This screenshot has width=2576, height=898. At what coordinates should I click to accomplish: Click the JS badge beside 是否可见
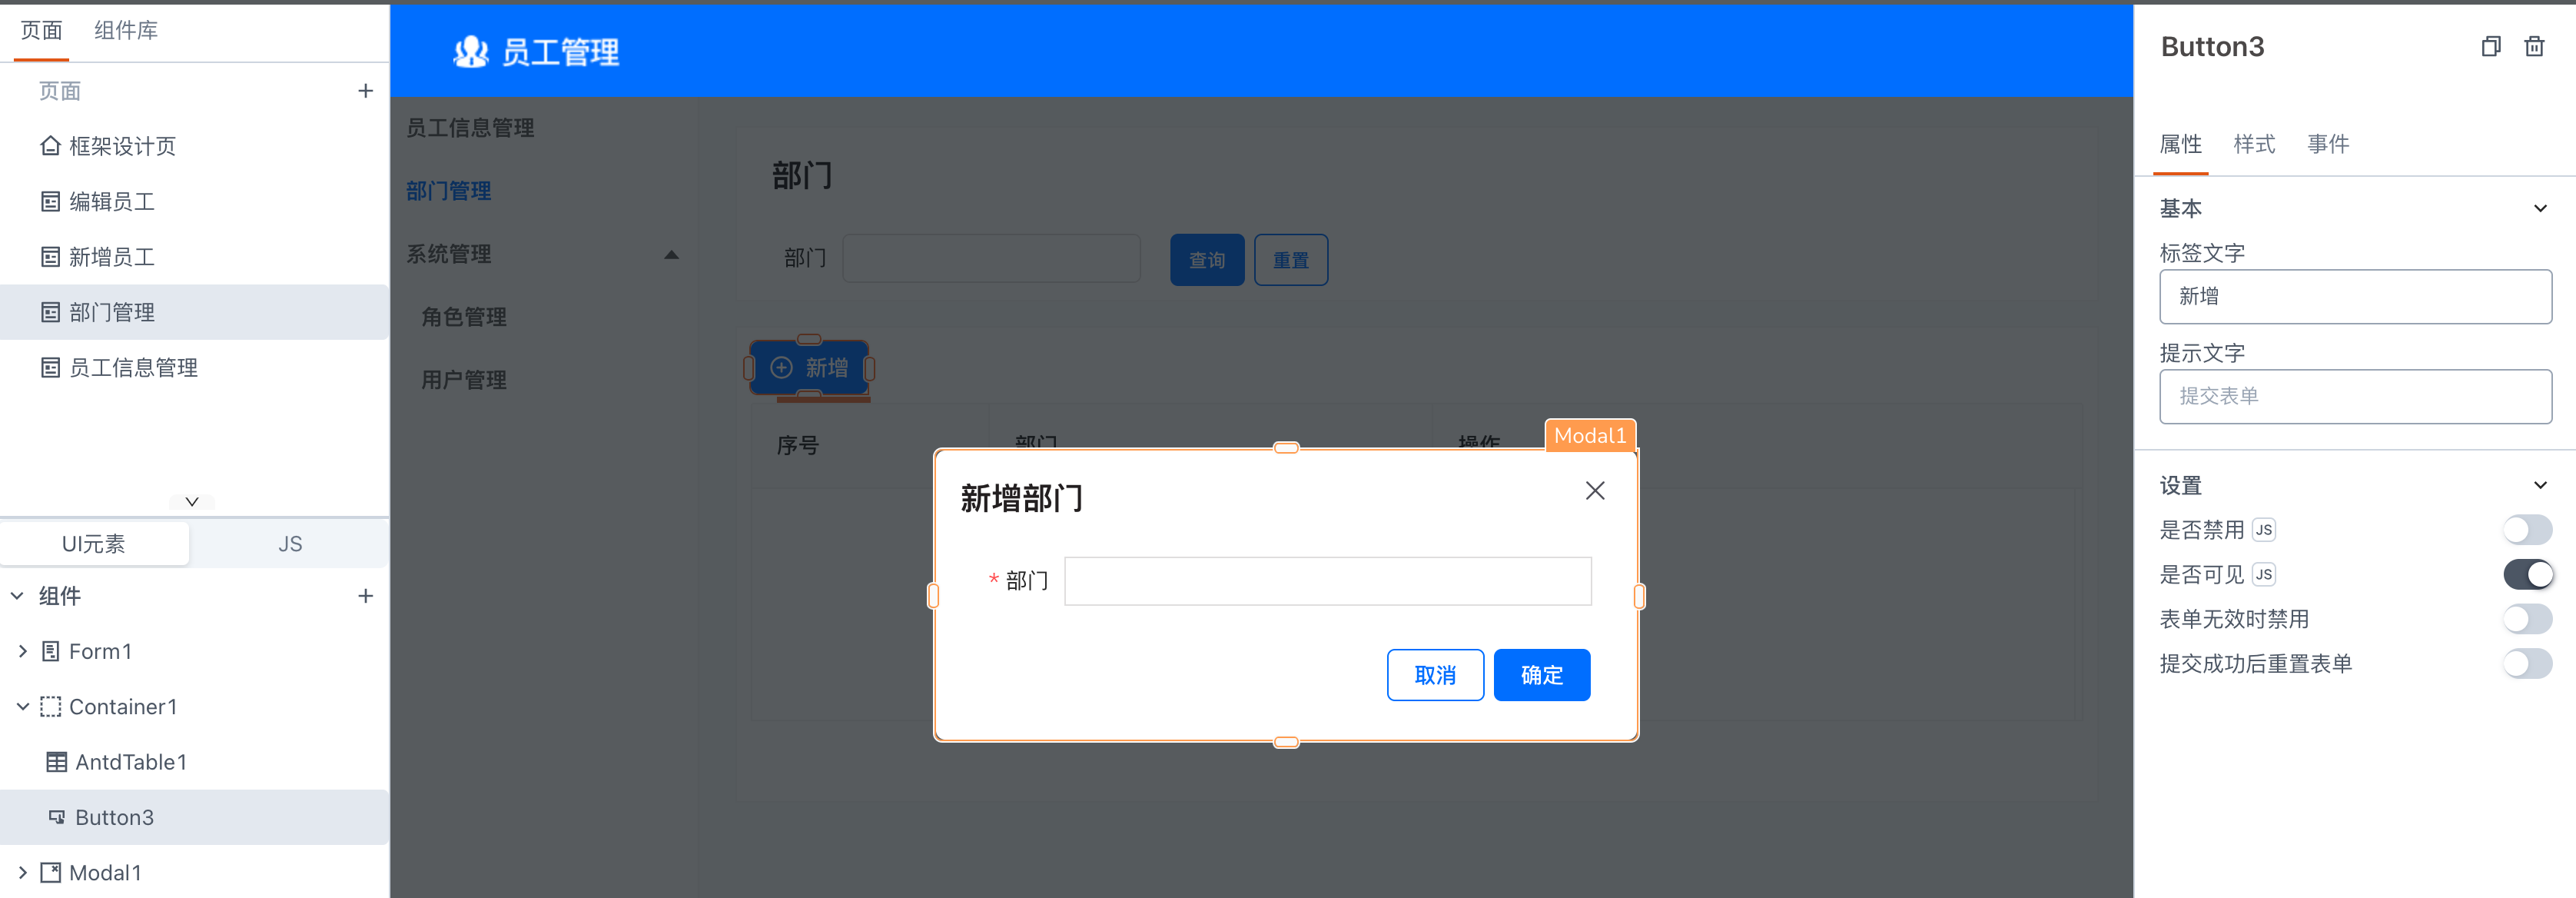pyautogui.click(x=2264, y=575)
